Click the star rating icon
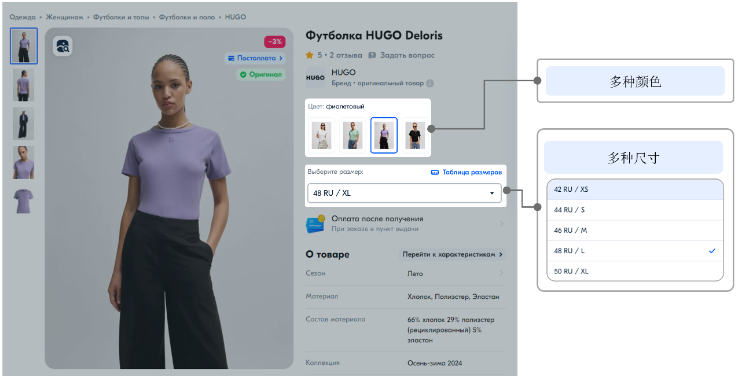This screenshot has width=753, height=376. pyautogui.click(x=309, y=55)
